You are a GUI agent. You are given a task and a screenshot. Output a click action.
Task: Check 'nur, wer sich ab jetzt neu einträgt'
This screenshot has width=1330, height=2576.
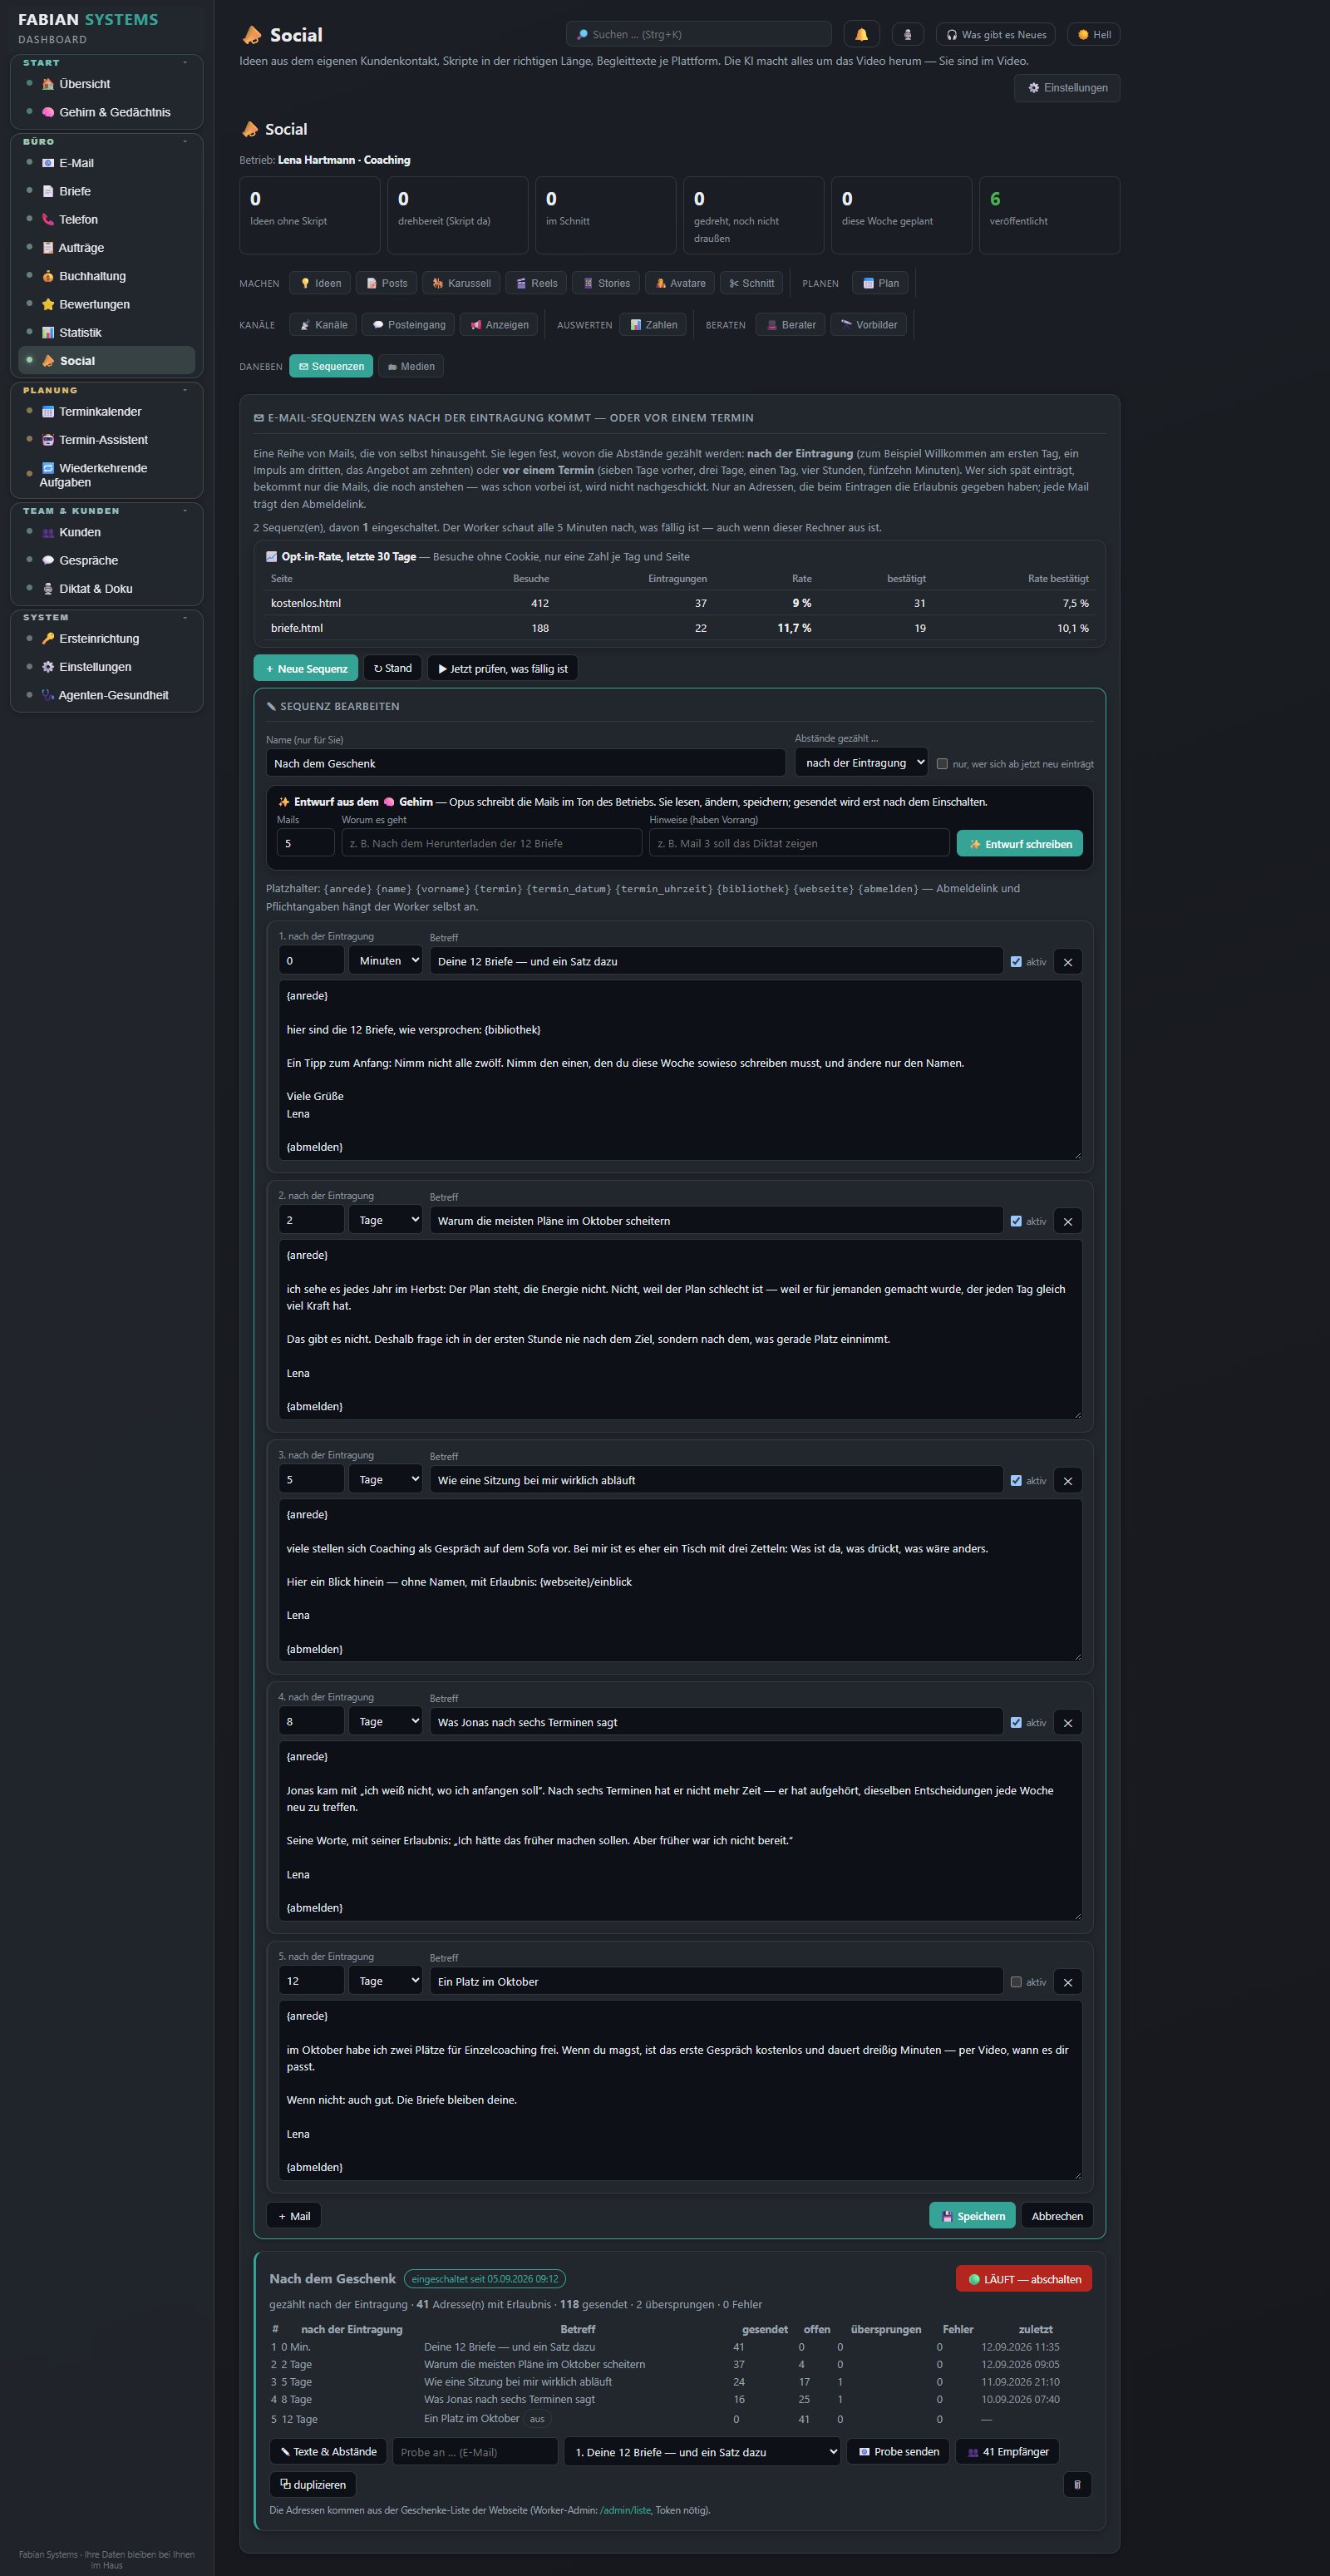942,764
